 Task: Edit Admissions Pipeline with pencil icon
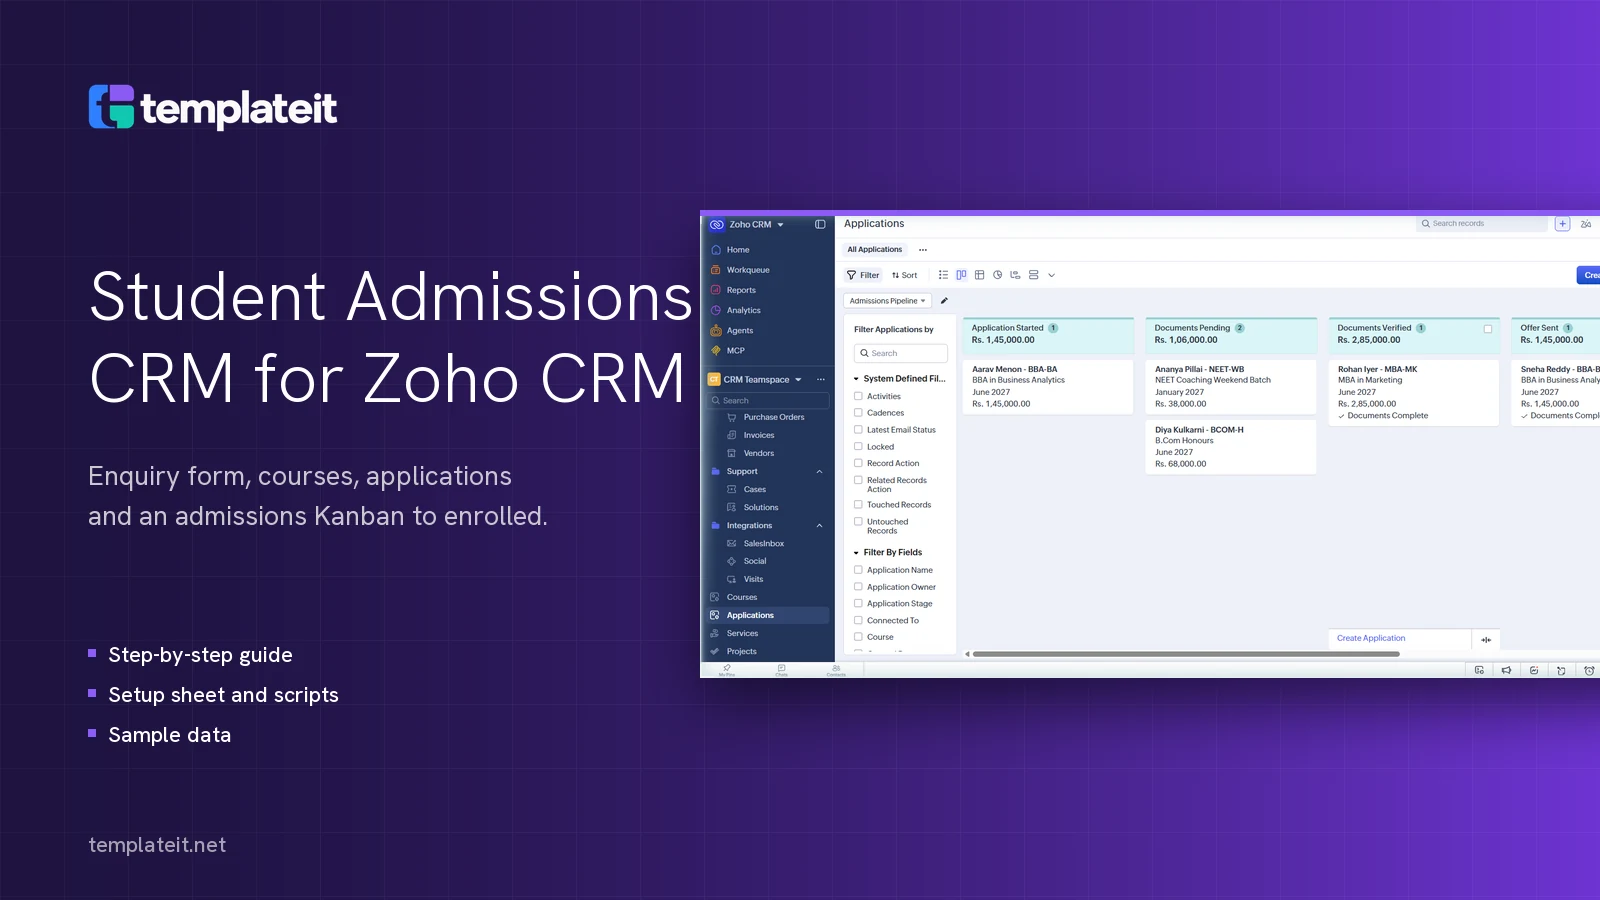[x=944, y=301]
